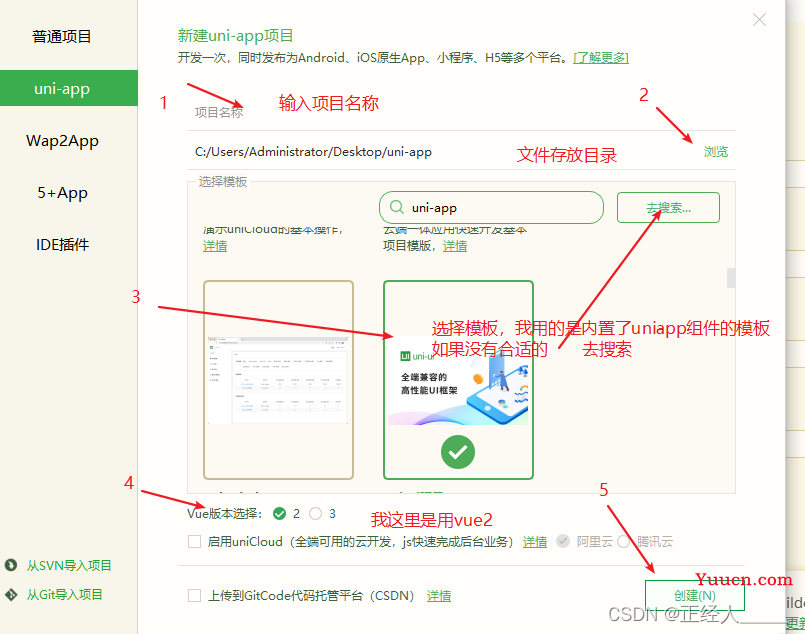Image resolution: width=805 pixels, height=634 pixels.
Task: Click 浏览 to browse for a folder
Action: 716,152
